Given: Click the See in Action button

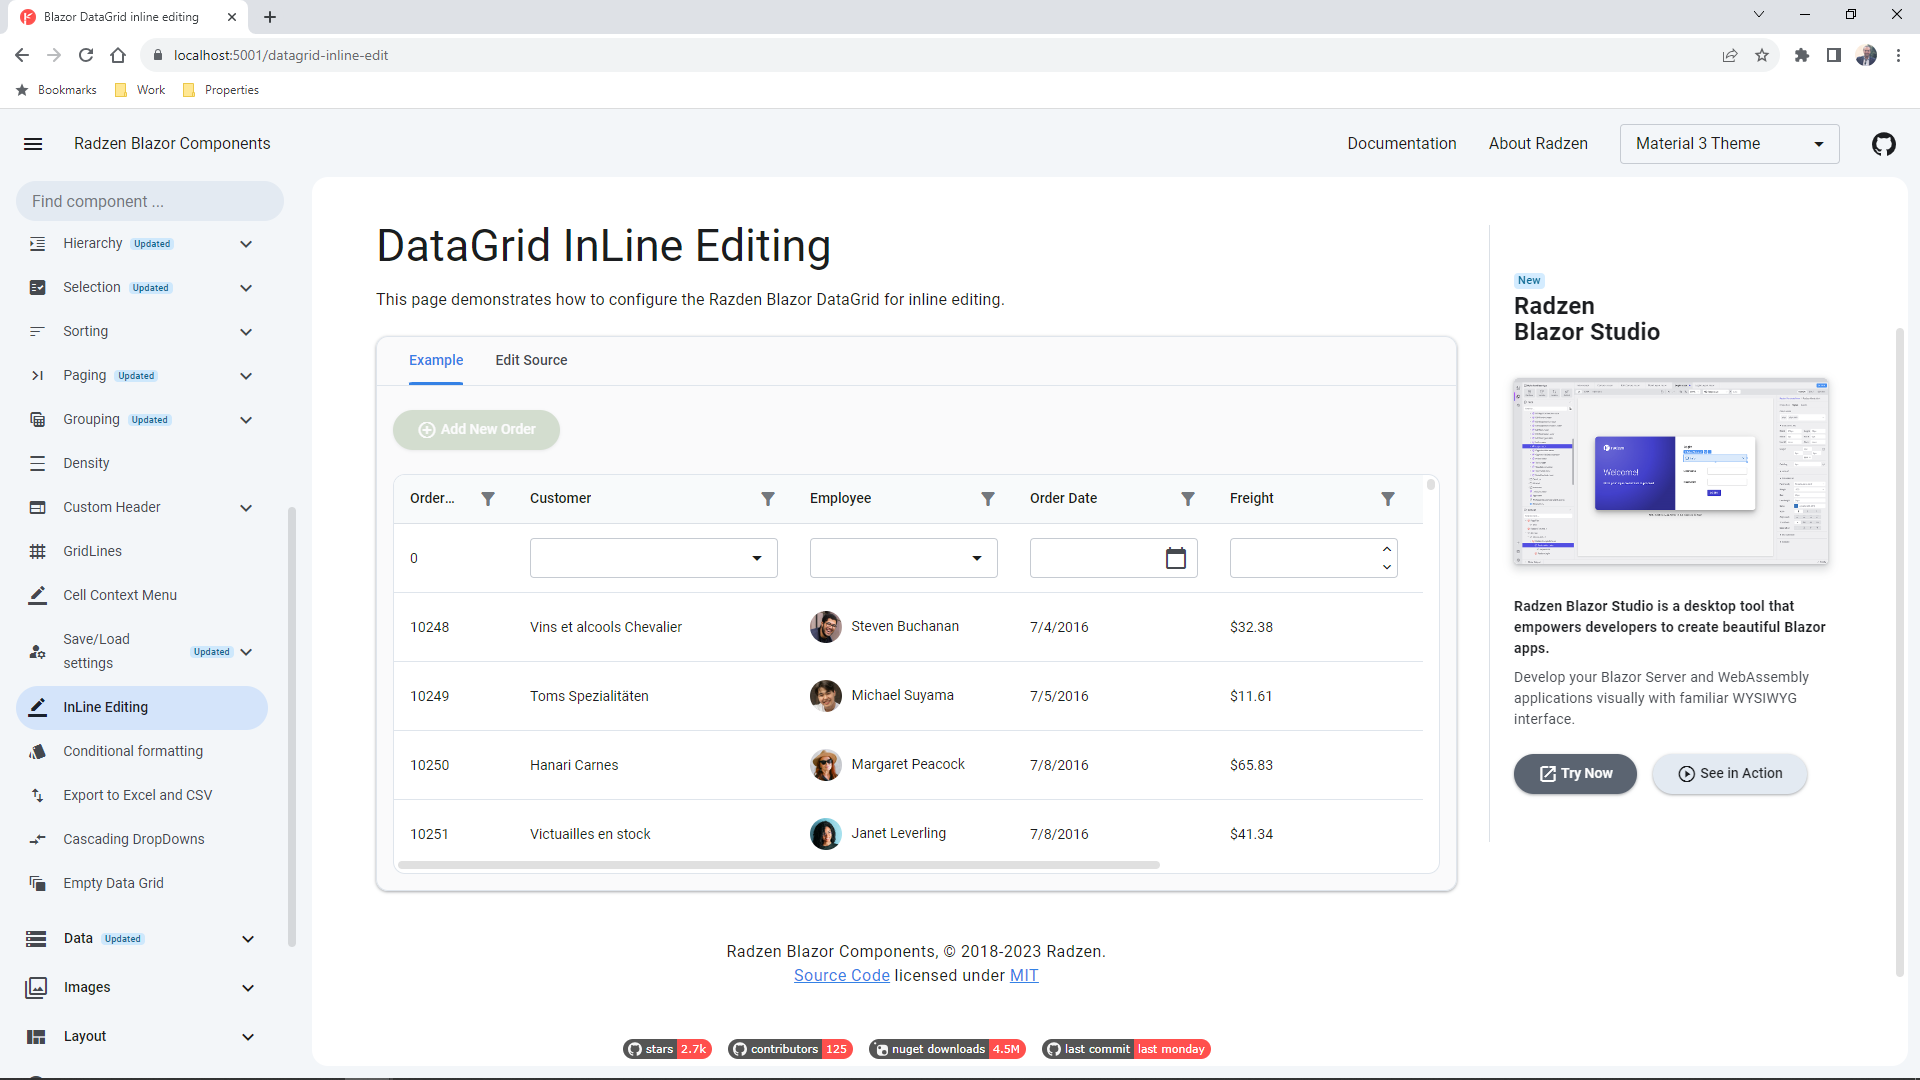Looking at the screenshot, I should (x=1729, y=774).
